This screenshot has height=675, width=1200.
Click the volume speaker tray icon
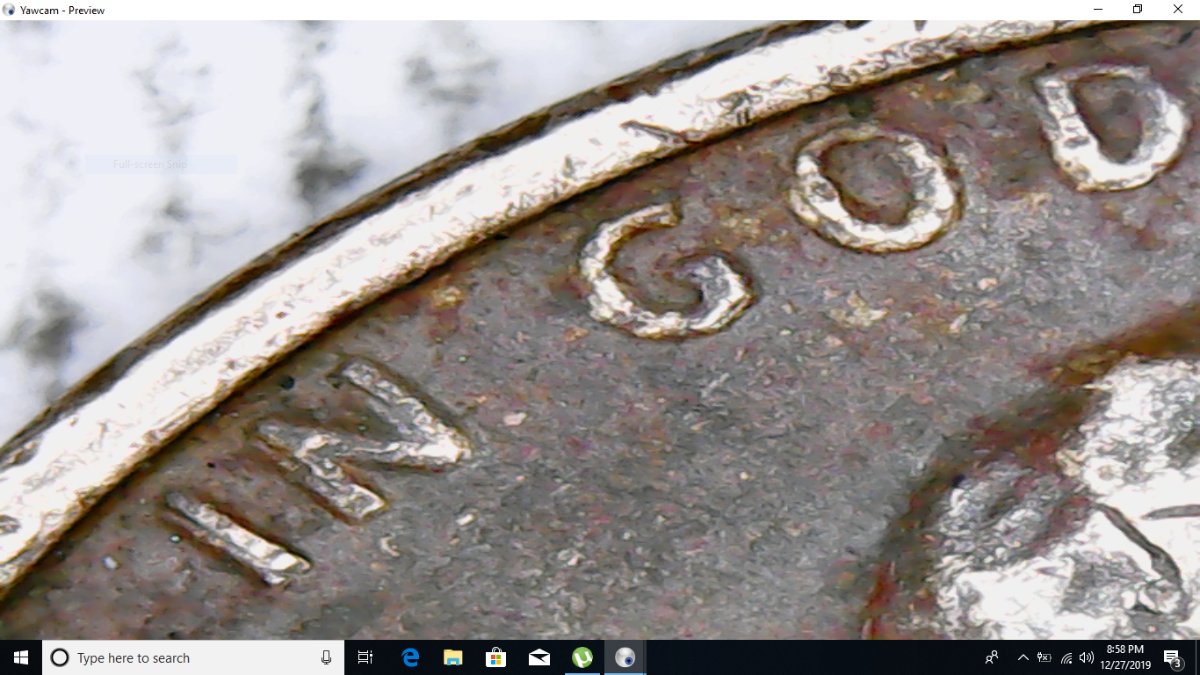point(1086,657)
